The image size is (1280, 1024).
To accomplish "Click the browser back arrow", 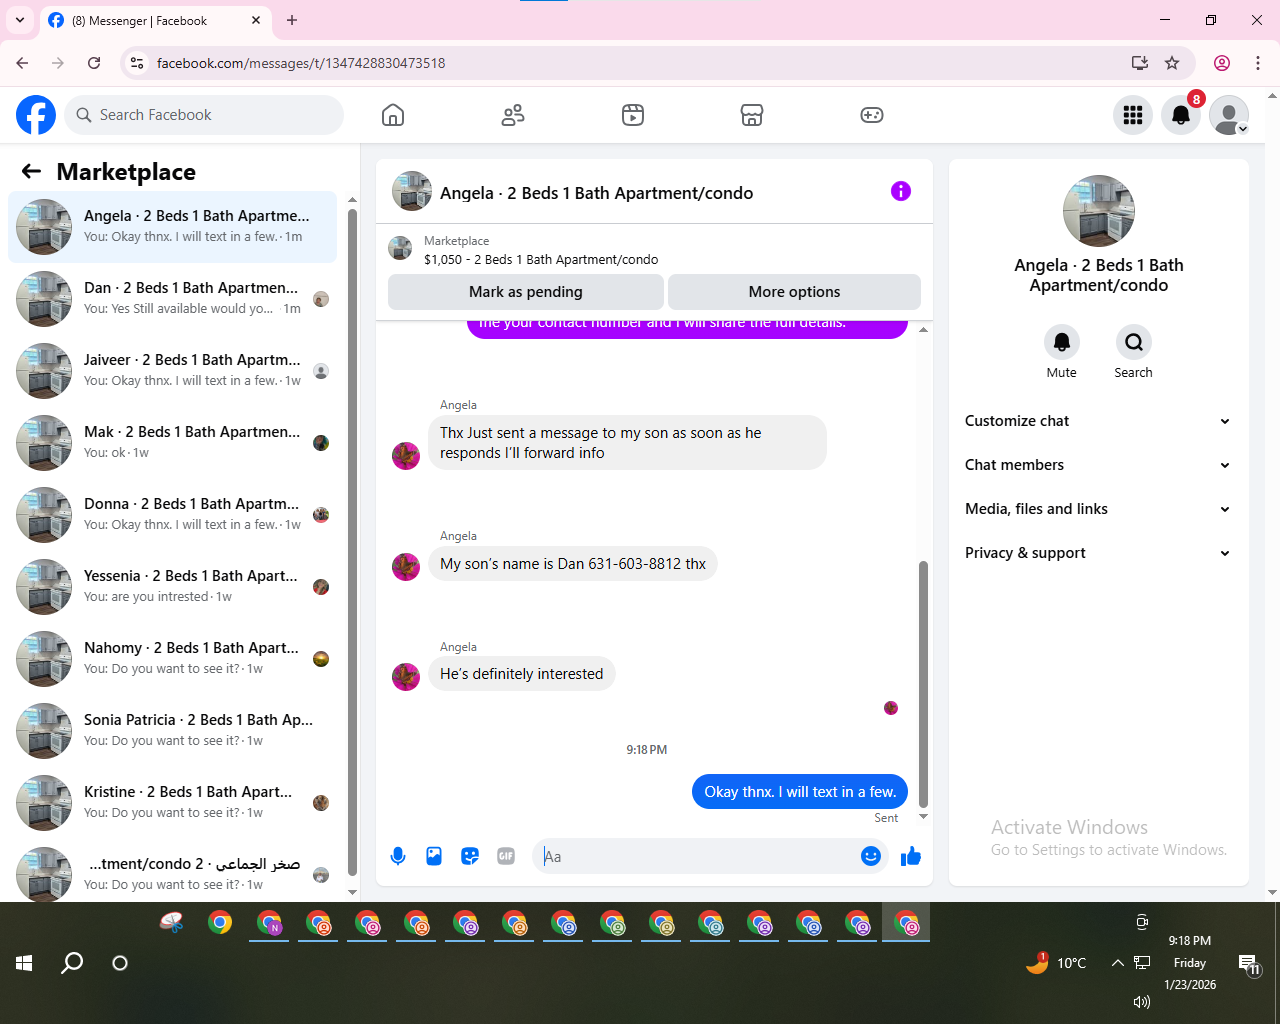I will click(22, 63).
